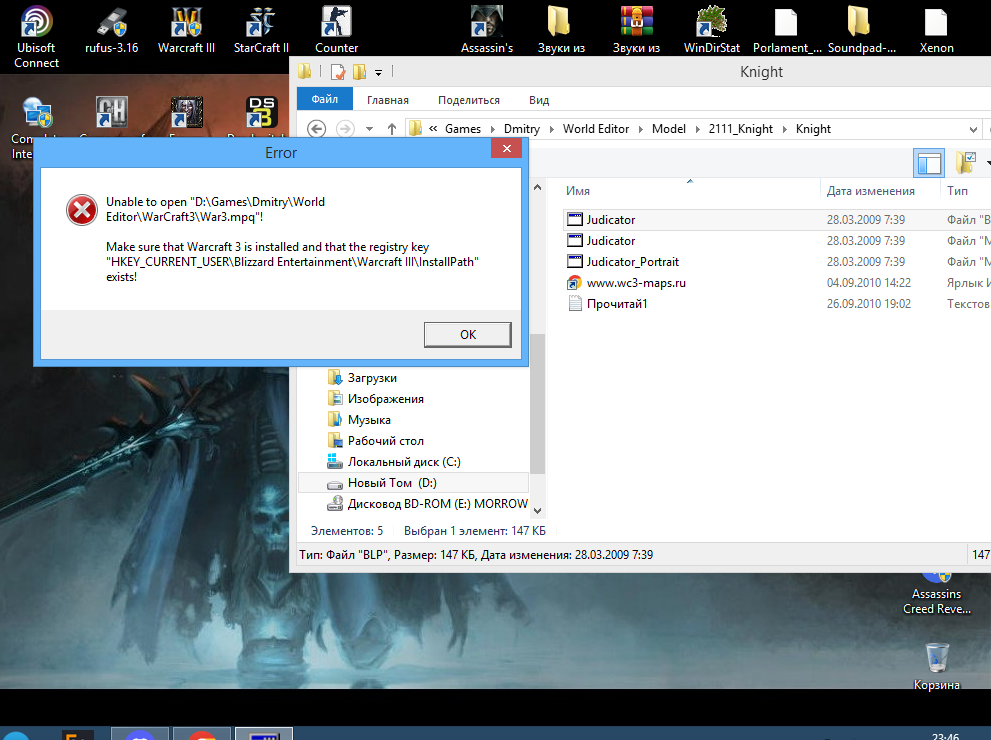
Task: Expand the arrow after 2111_Knight in address bar
Action: [x=785, y=129]
